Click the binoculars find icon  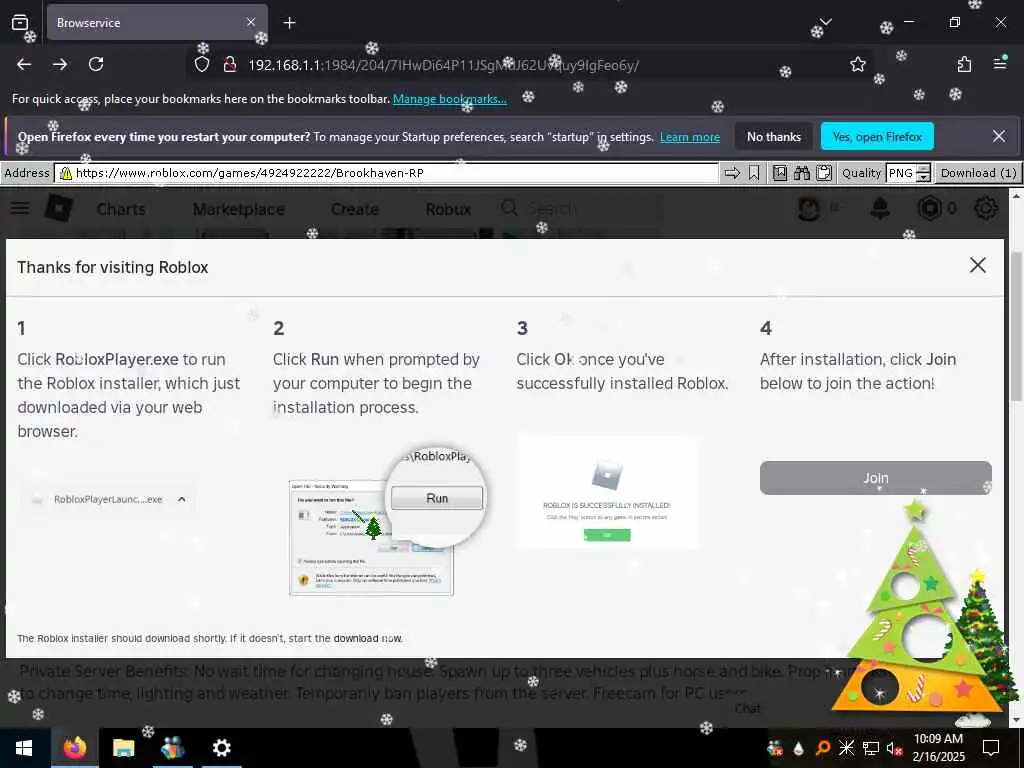coord(802,173)
